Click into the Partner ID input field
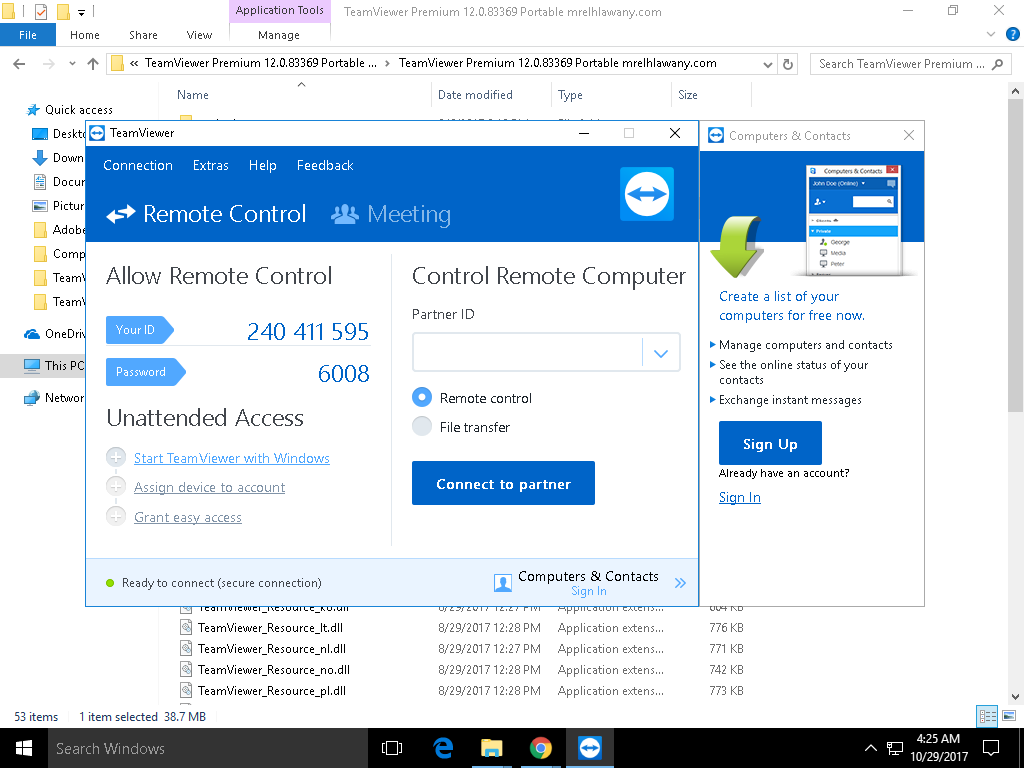 coord(527,353)
